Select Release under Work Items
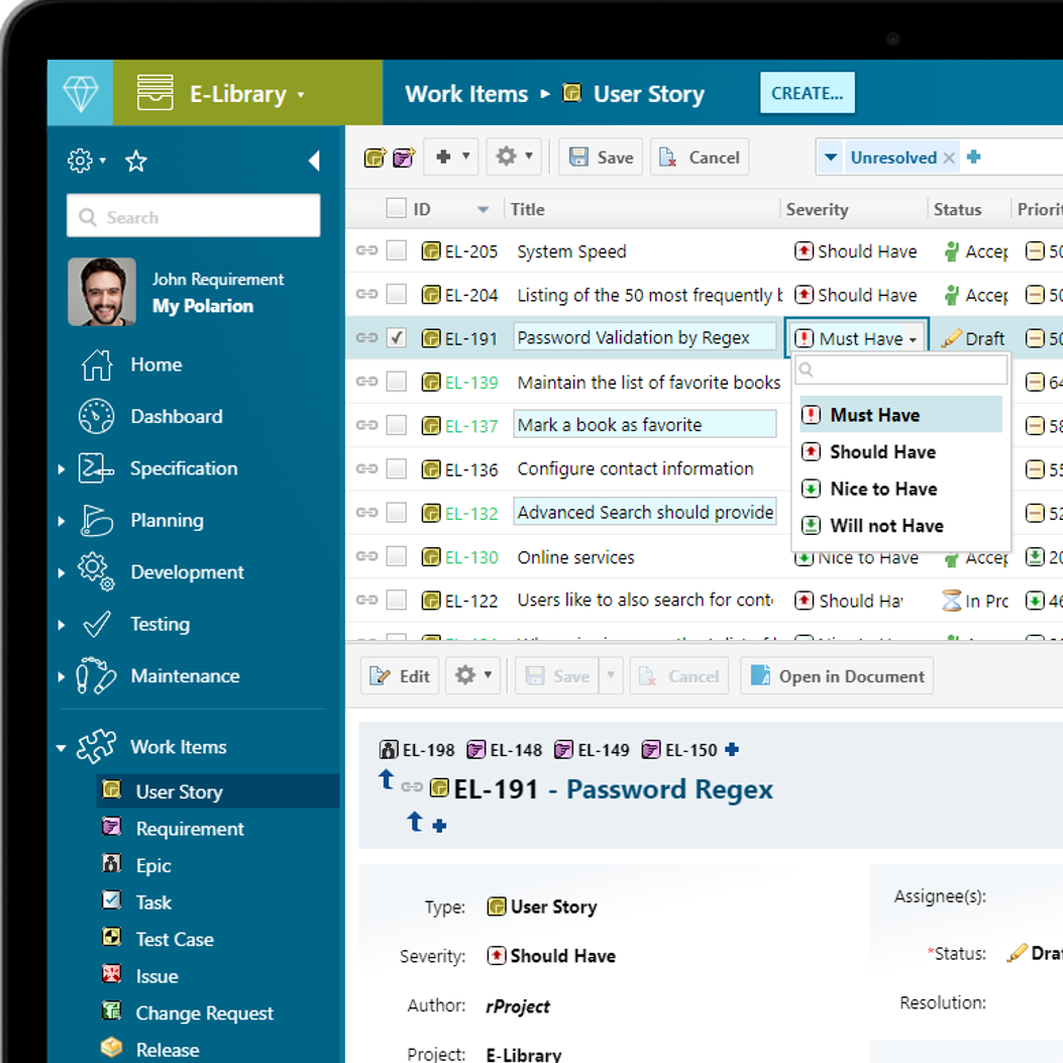The height and width of the screenshot is (1063, 1063). (167, 1049)
